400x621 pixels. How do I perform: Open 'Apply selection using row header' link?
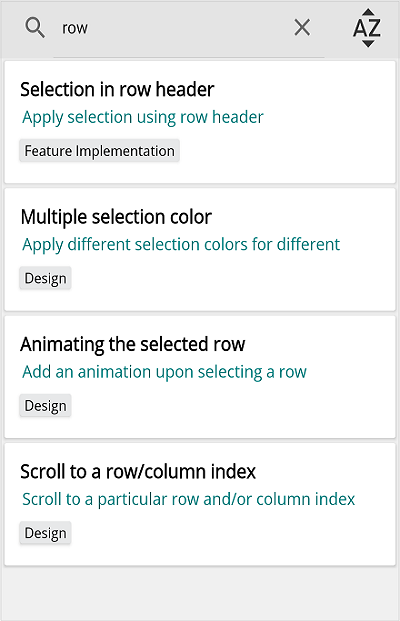(x=143, y=117)
